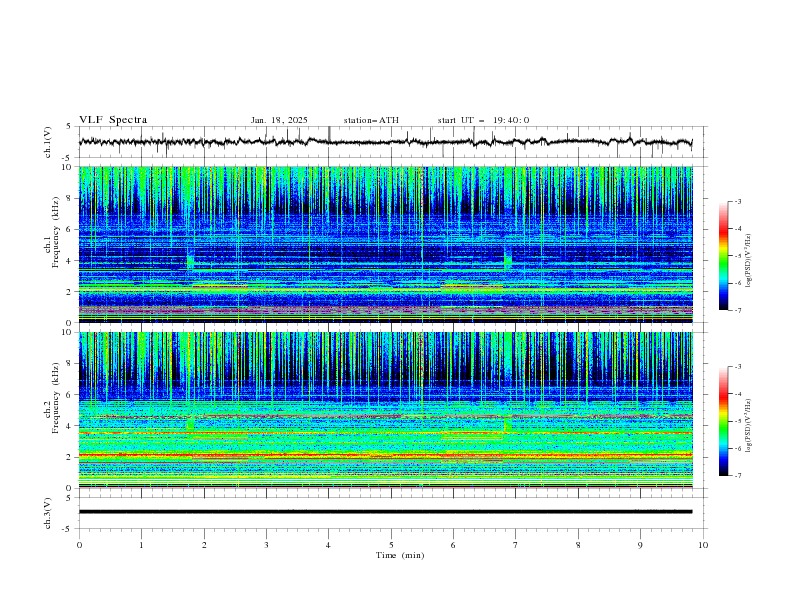Click the "-7" tick on ch.2 colorbar
792x612 pixels.
737,476
